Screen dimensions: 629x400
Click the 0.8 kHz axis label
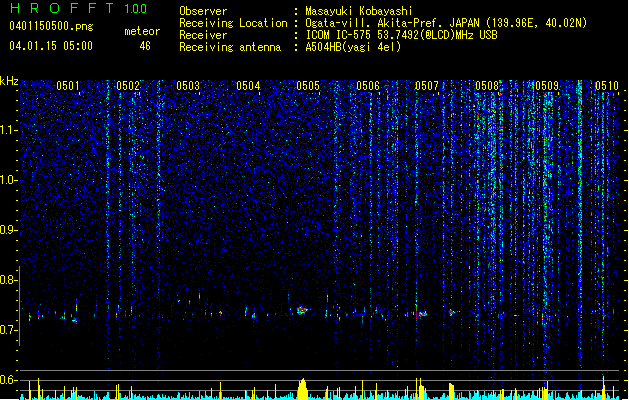(x=9, y=280)
